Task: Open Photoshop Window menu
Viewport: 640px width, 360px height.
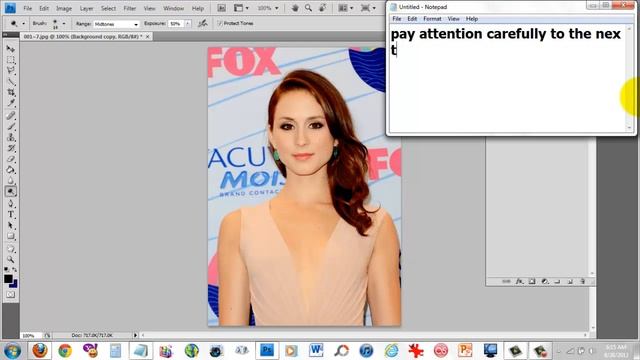Action: [x=173, y=8]
